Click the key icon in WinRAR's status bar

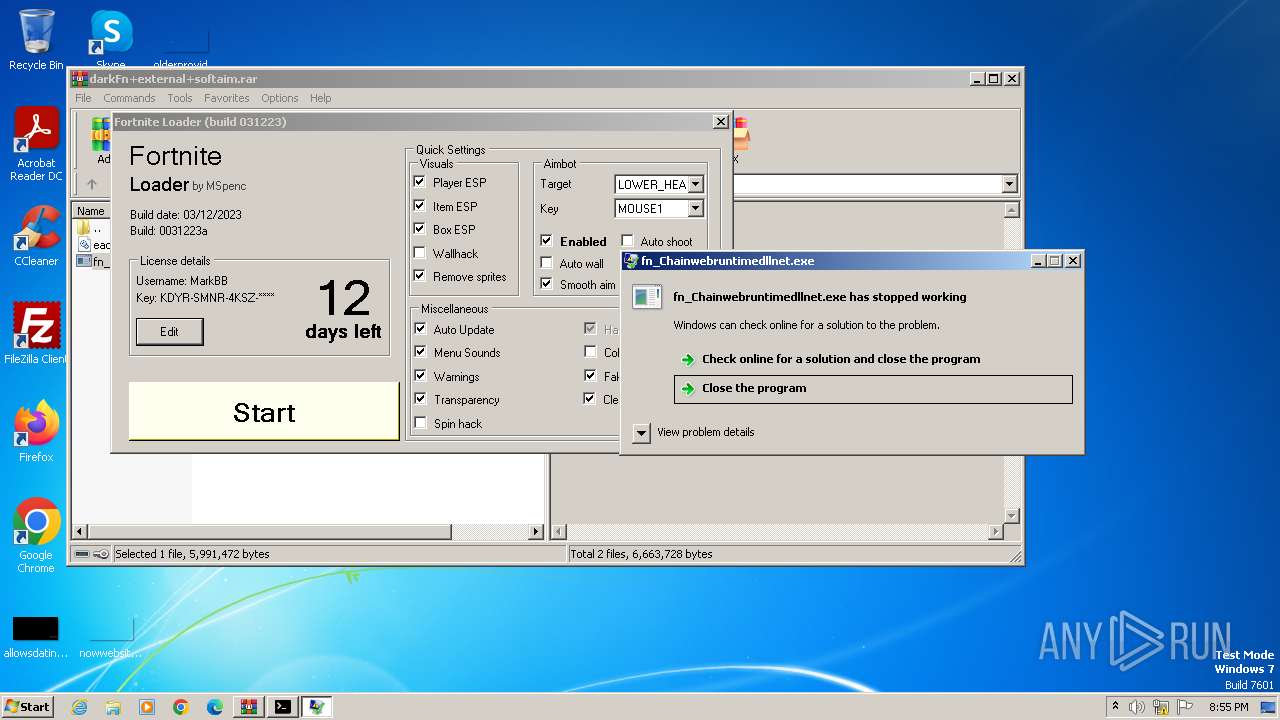click(101, 554)
